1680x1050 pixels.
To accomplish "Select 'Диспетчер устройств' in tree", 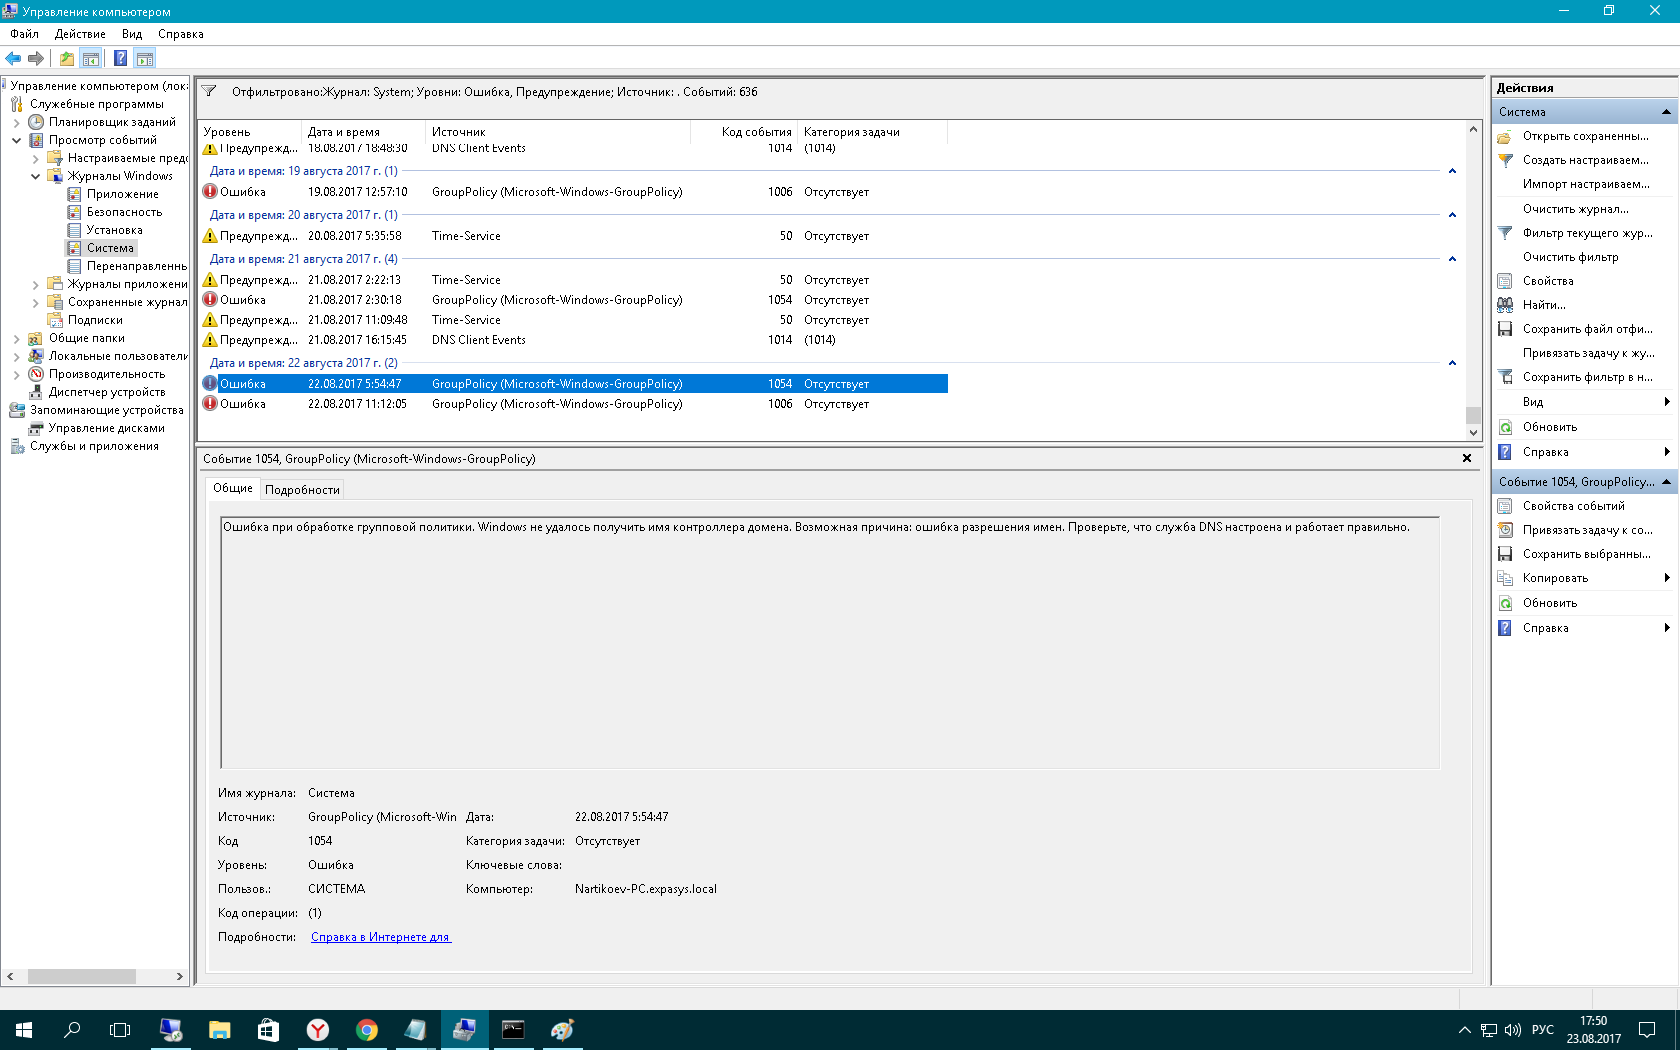I will [x=107, y=392].
